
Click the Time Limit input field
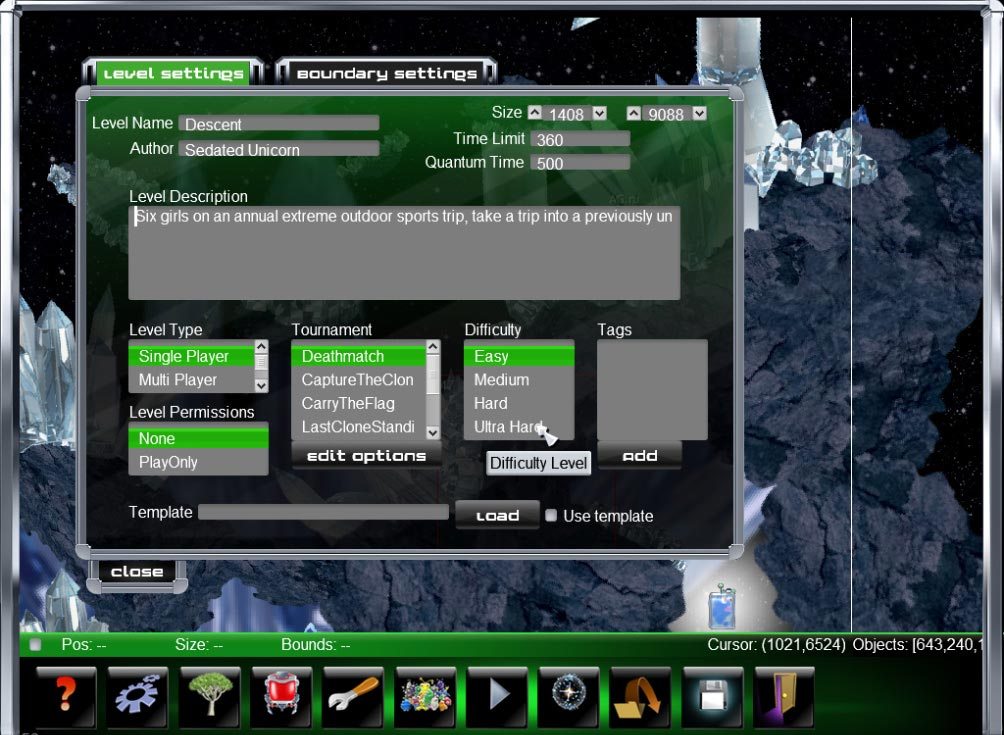click(x=580, y=140)
